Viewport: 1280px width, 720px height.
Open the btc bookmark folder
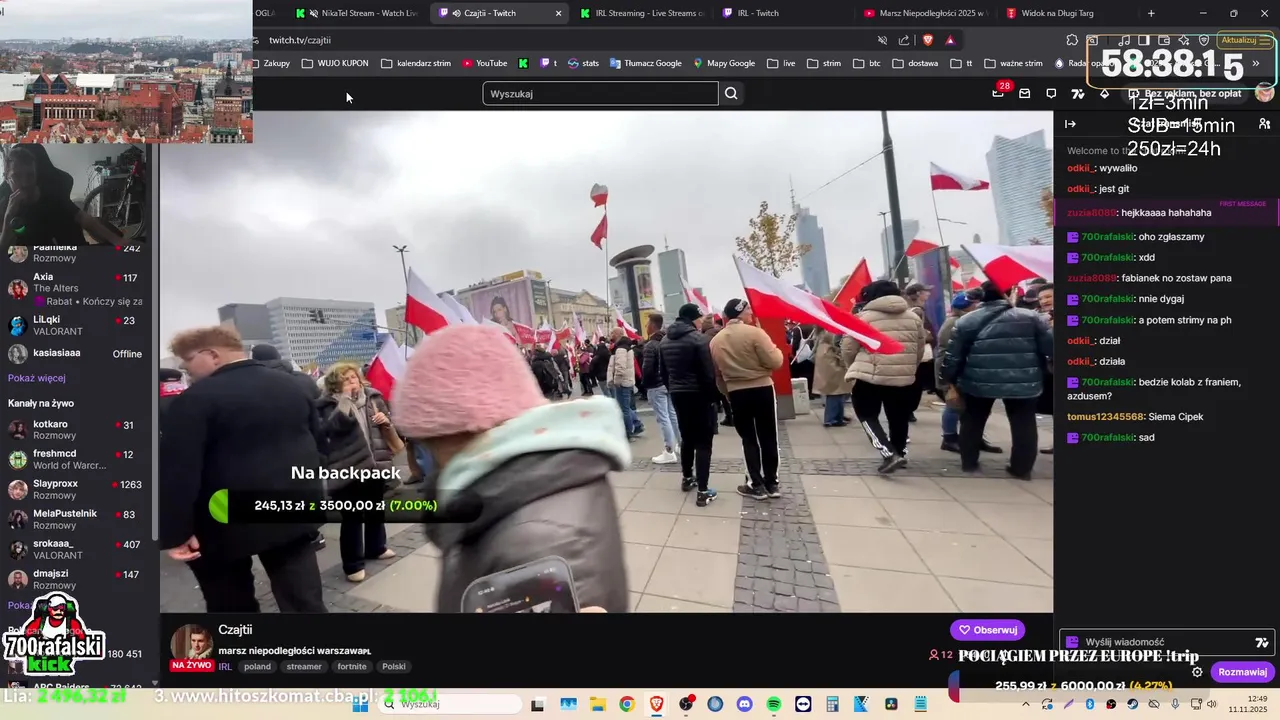(x=866, y=63)
